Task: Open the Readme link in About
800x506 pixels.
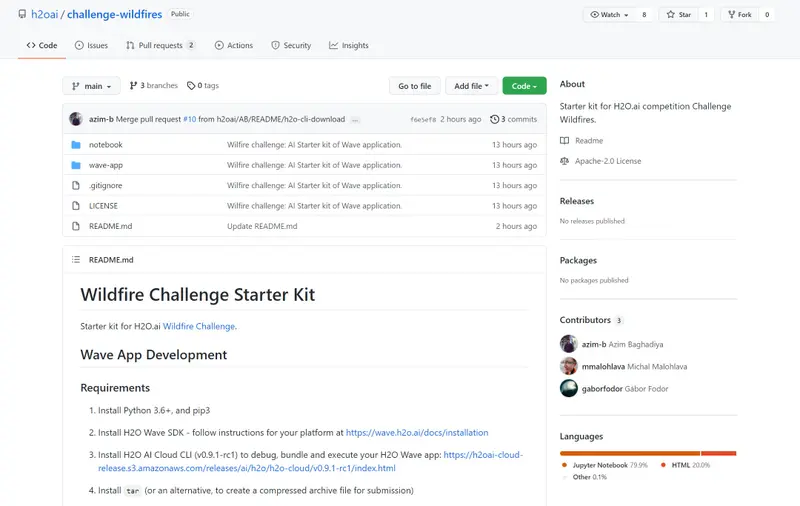Action: point(582,141)
